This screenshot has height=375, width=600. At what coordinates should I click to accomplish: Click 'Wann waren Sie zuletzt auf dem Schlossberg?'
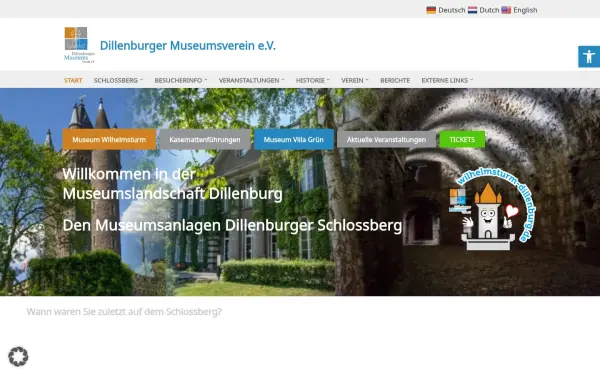124,312
